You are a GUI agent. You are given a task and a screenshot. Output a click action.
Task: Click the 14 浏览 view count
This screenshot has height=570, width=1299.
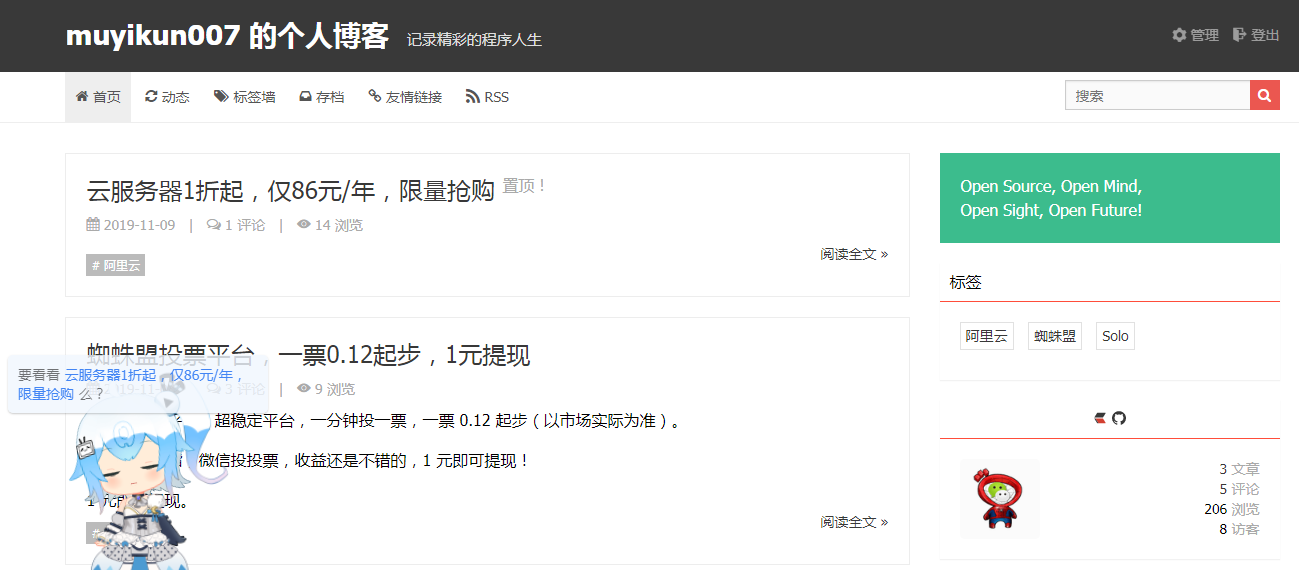(x=330, y=225)
